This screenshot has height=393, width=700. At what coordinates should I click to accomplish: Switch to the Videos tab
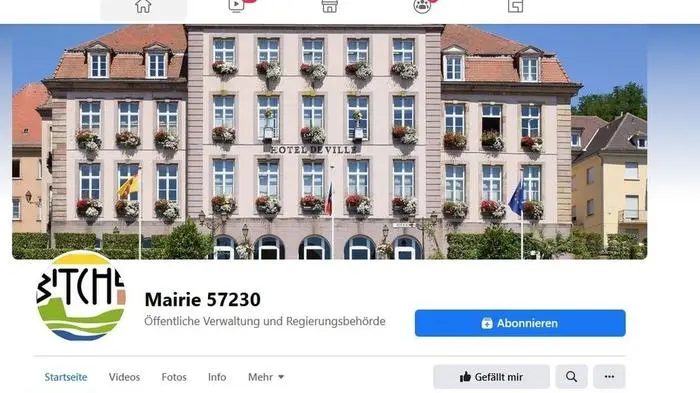click(x=125, y=377)
